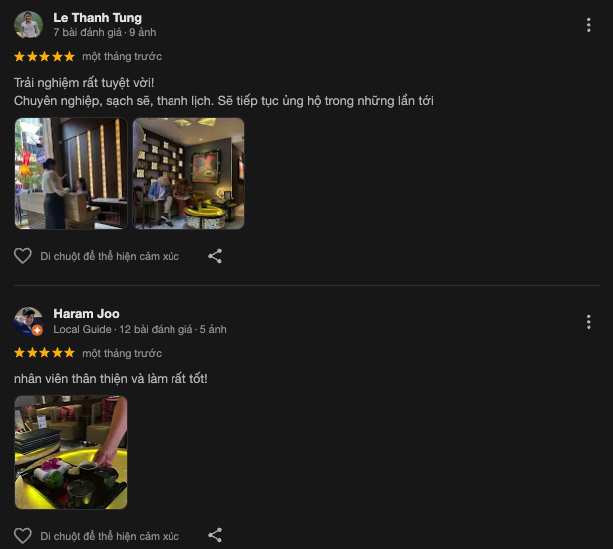The height and width of the screenshot is (549, 613).
Task: Click "7 bài đánh giá · 9 ảnh" text
Action: pyautogui.click(x=105, y=32)
